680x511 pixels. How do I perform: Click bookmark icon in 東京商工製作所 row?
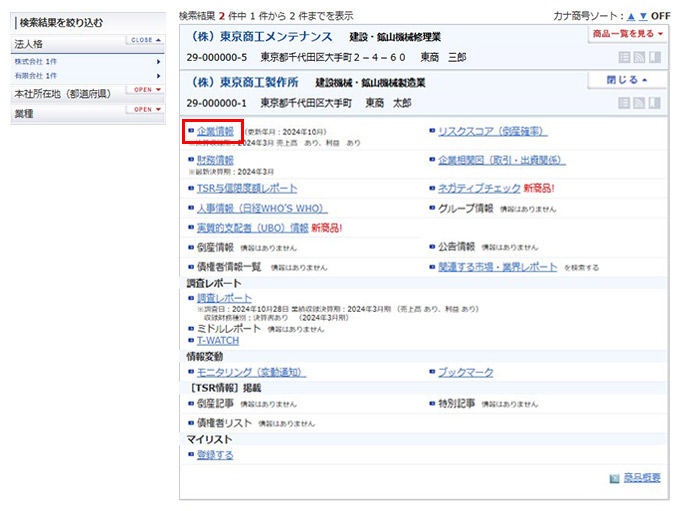pyautogui.click(x=654, y=103)
